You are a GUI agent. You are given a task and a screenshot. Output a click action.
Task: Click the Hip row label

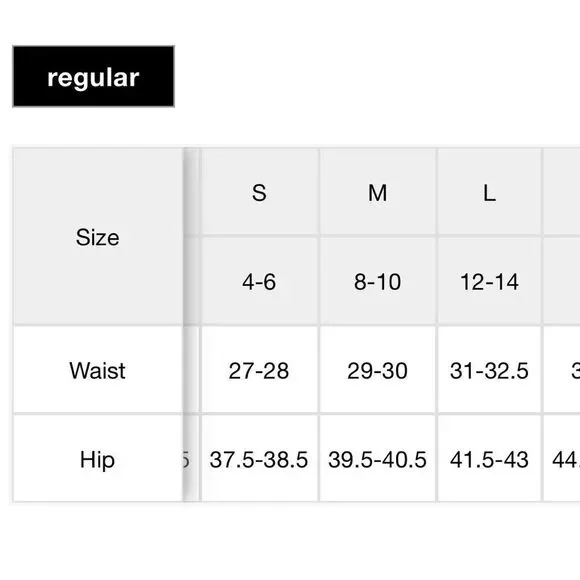pyautogui.click(x=98, y=459)
